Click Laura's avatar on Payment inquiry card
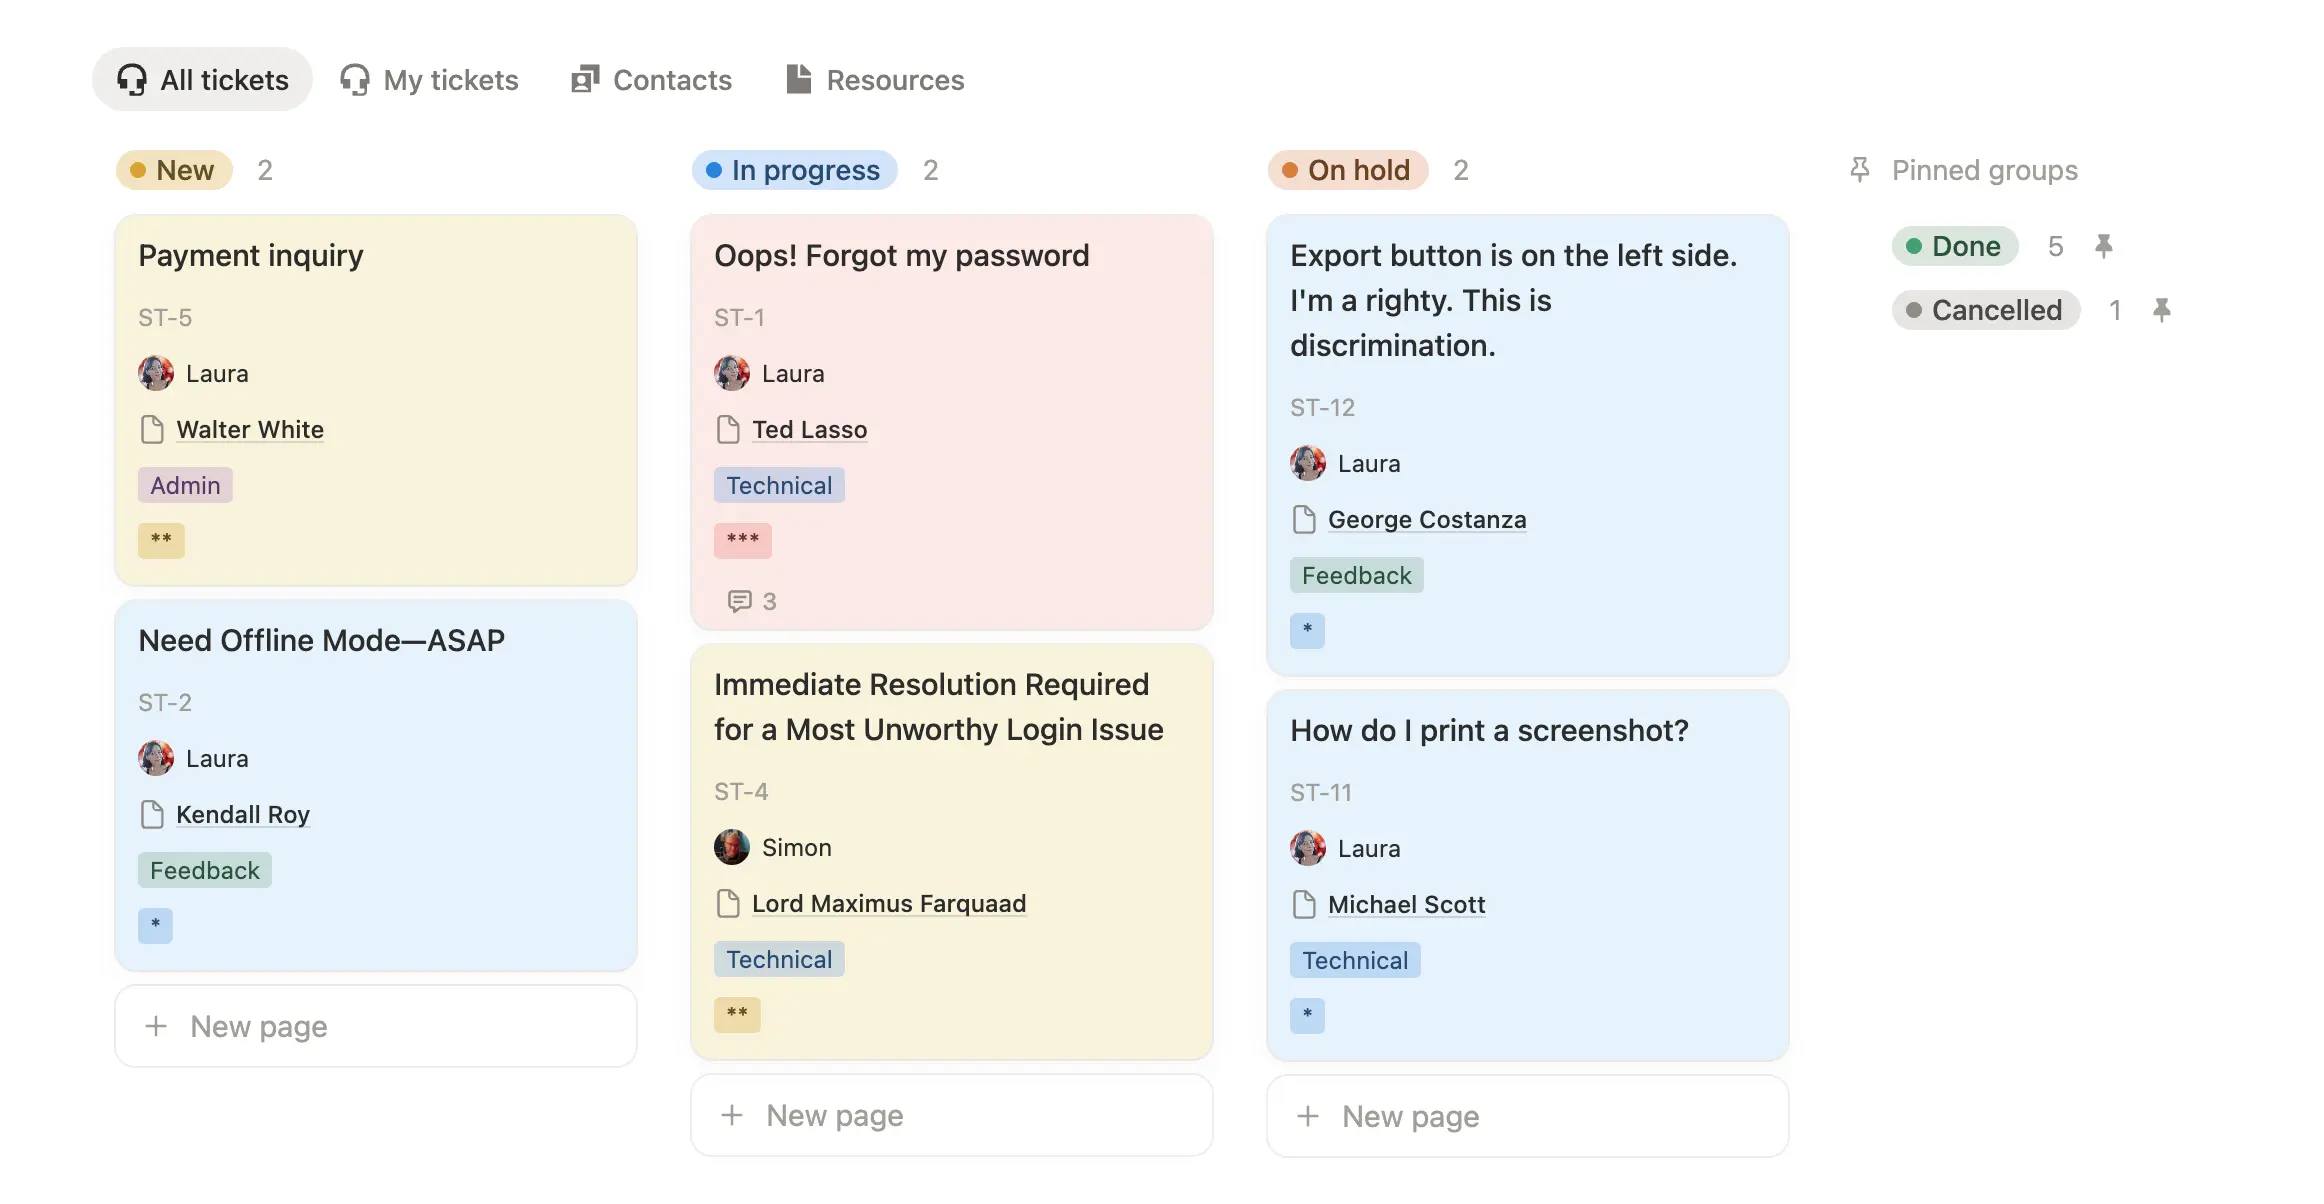Viewport: 2324px width, 1204px height. (x=156, y=373)
